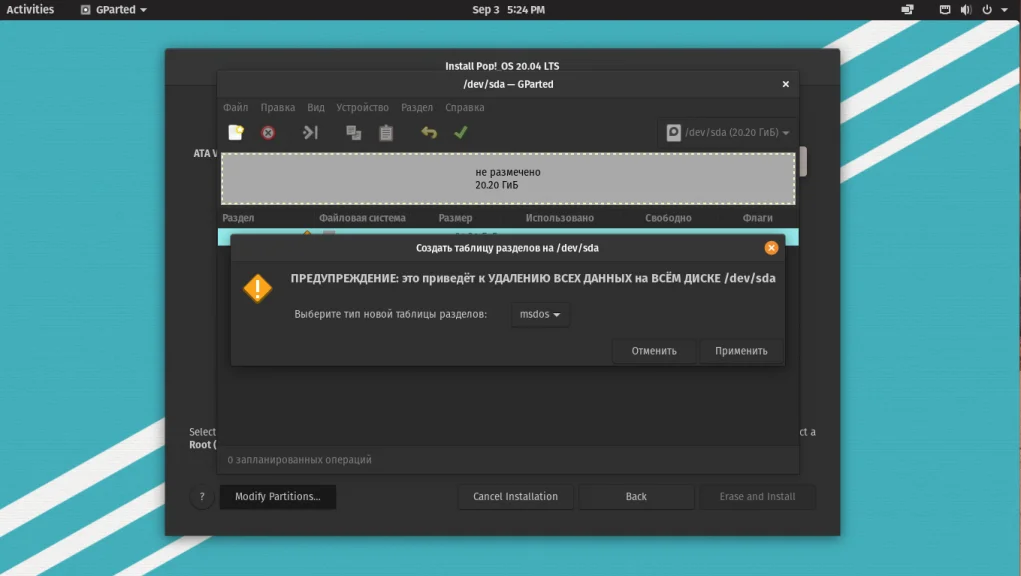Screen dimensions: 1021x576
Task: Click Cancel Installation in installer window
Action: click(515, 497)
